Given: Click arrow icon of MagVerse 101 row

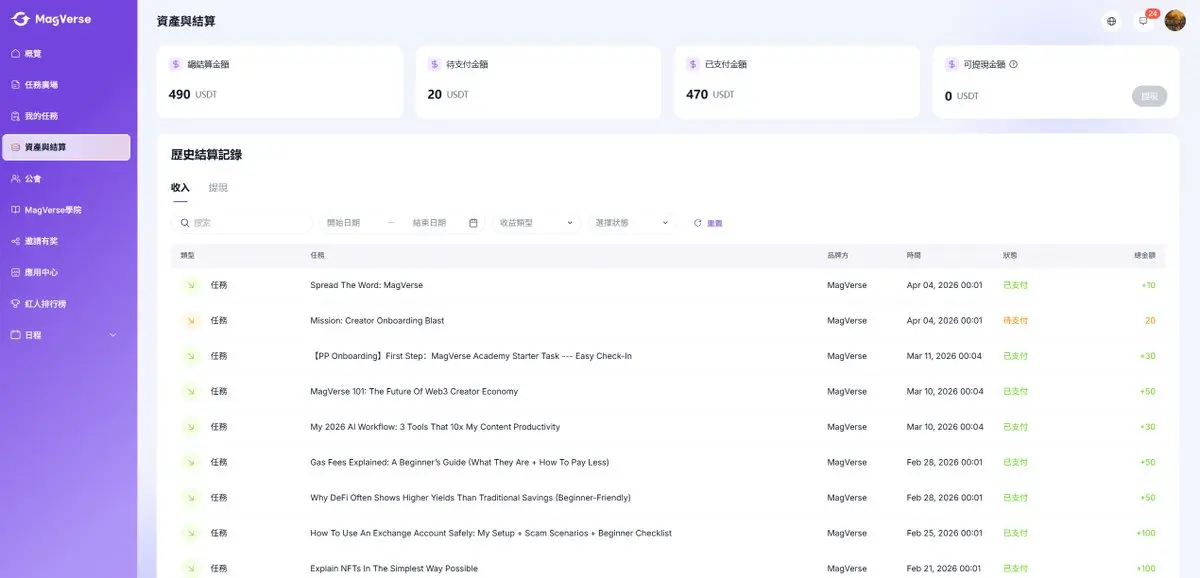Looking at the screenshot, I should [x=190, y=392].
